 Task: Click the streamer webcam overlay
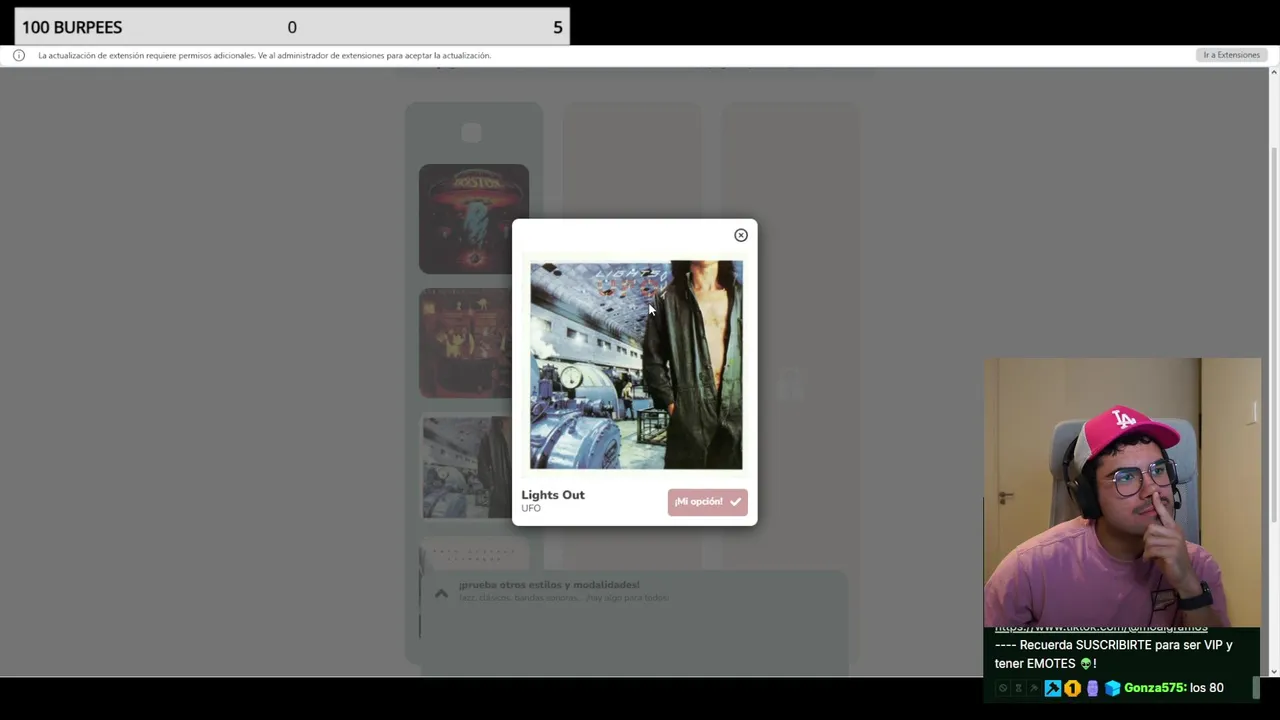(x=1122, y=492)
